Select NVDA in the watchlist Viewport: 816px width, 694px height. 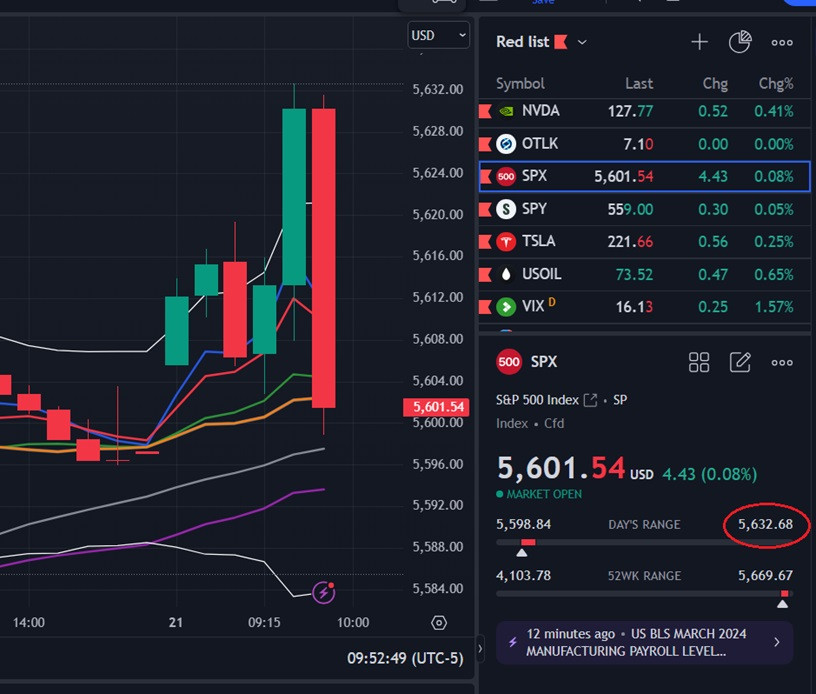pyautogui.click(x=645, y=111)
